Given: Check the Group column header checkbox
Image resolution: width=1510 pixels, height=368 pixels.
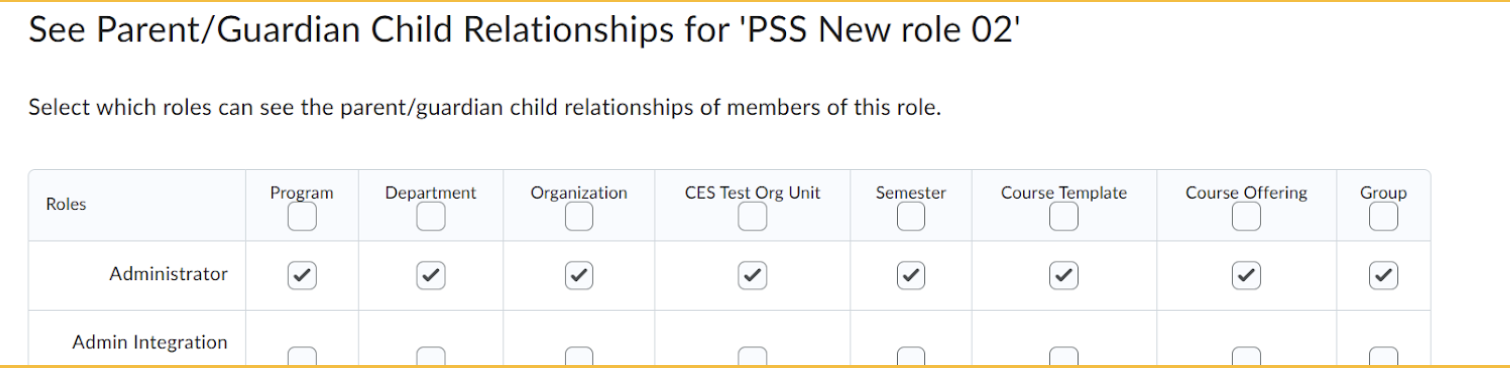Looking at the screenshot, I should coord(1383,216).
